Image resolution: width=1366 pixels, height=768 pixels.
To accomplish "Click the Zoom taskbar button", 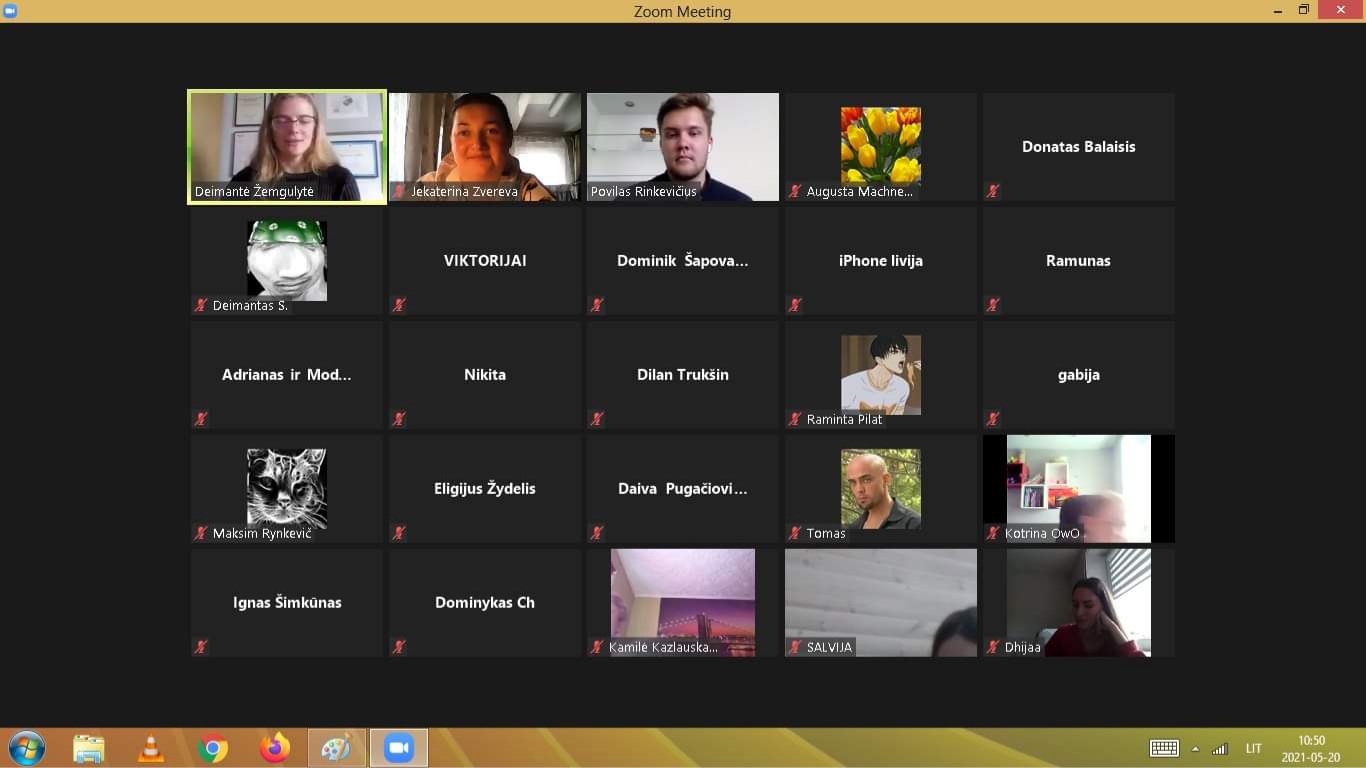I will tap(399, 748).
